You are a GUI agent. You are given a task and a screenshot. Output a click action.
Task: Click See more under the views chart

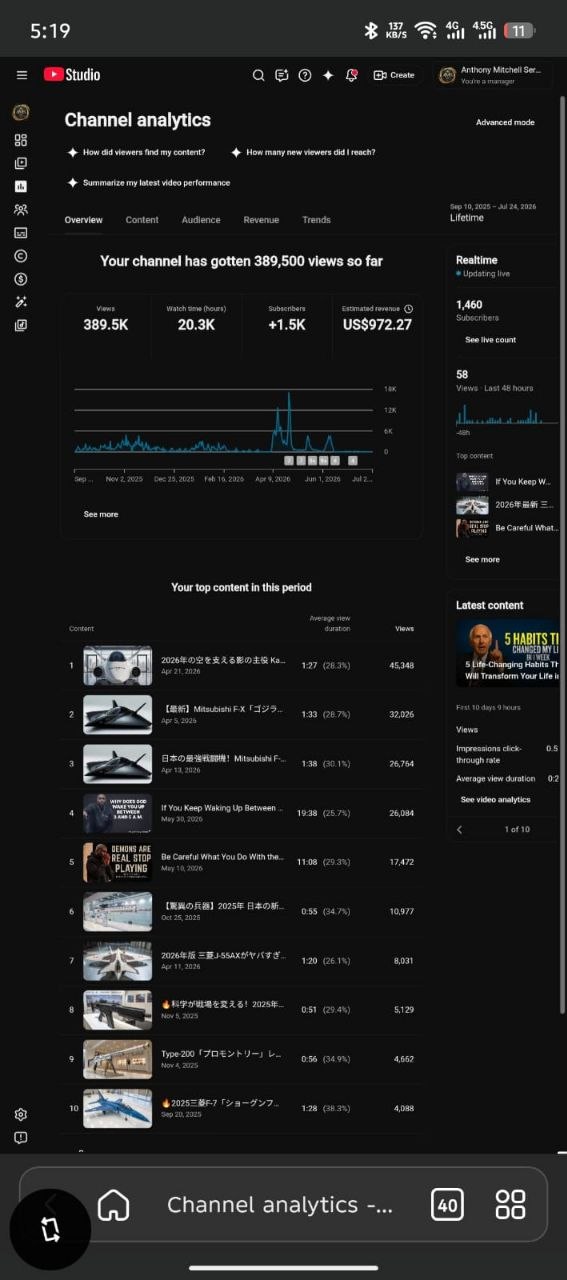(101, 514)
